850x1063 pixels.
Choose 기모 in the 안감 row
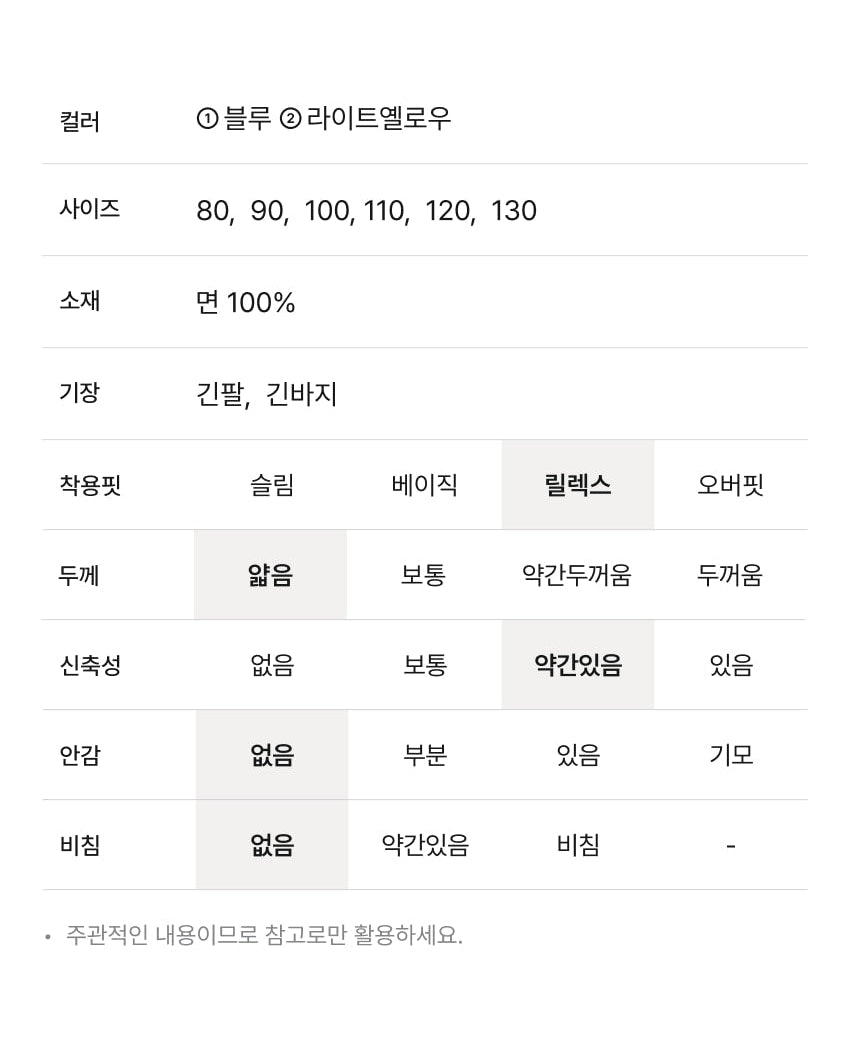pos(731,755)
